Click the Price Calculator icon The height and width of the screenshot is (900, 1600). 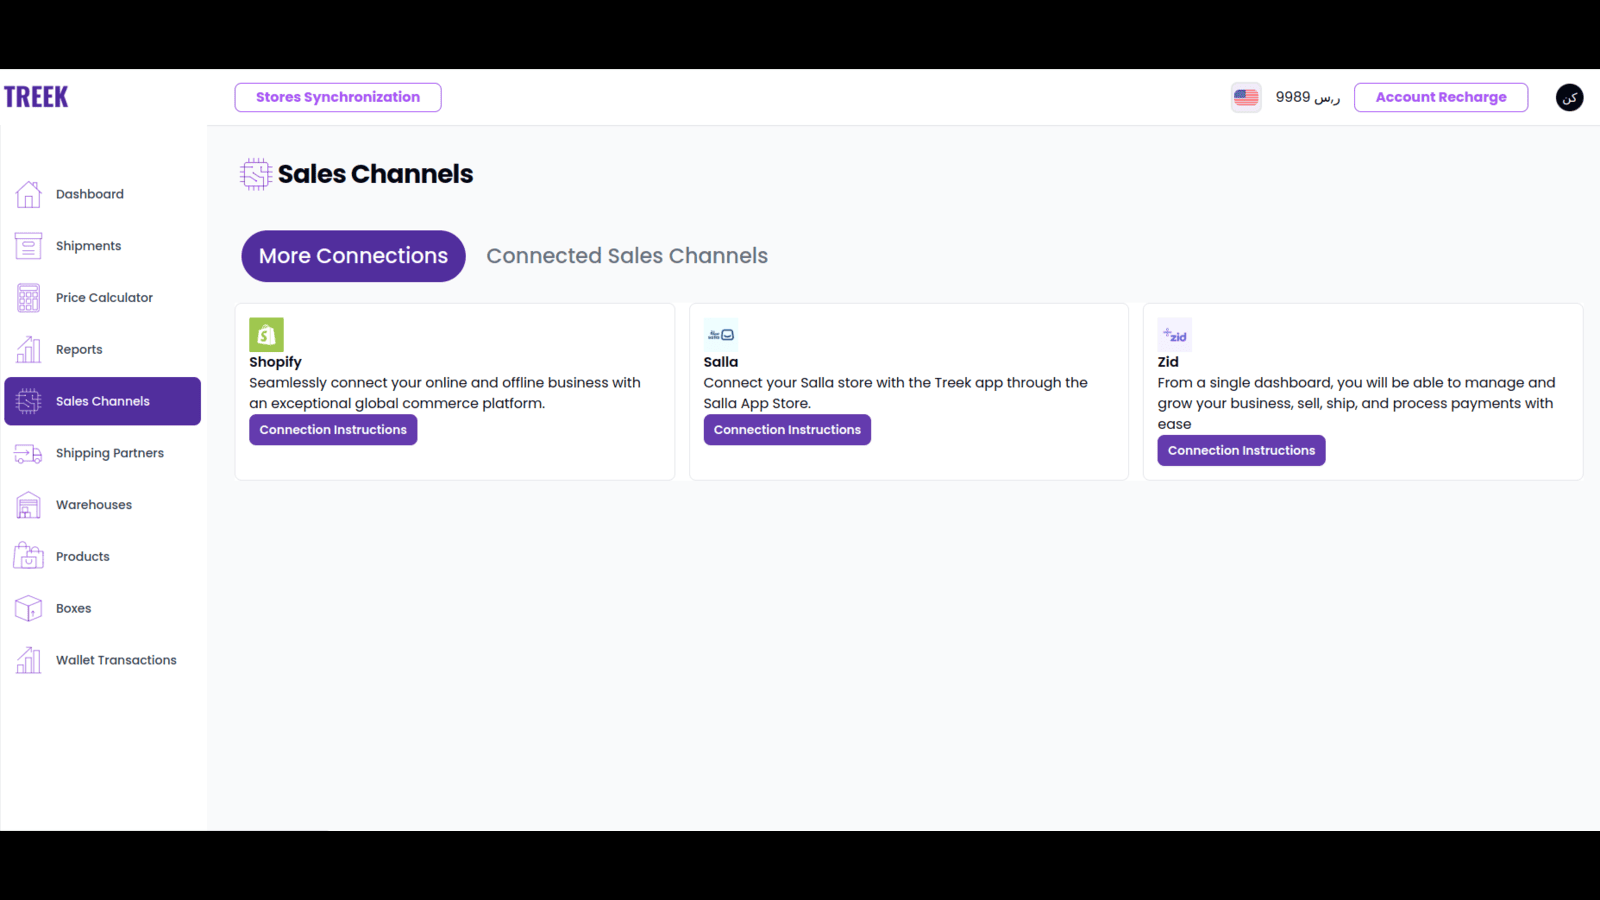(x=28, y=298)
